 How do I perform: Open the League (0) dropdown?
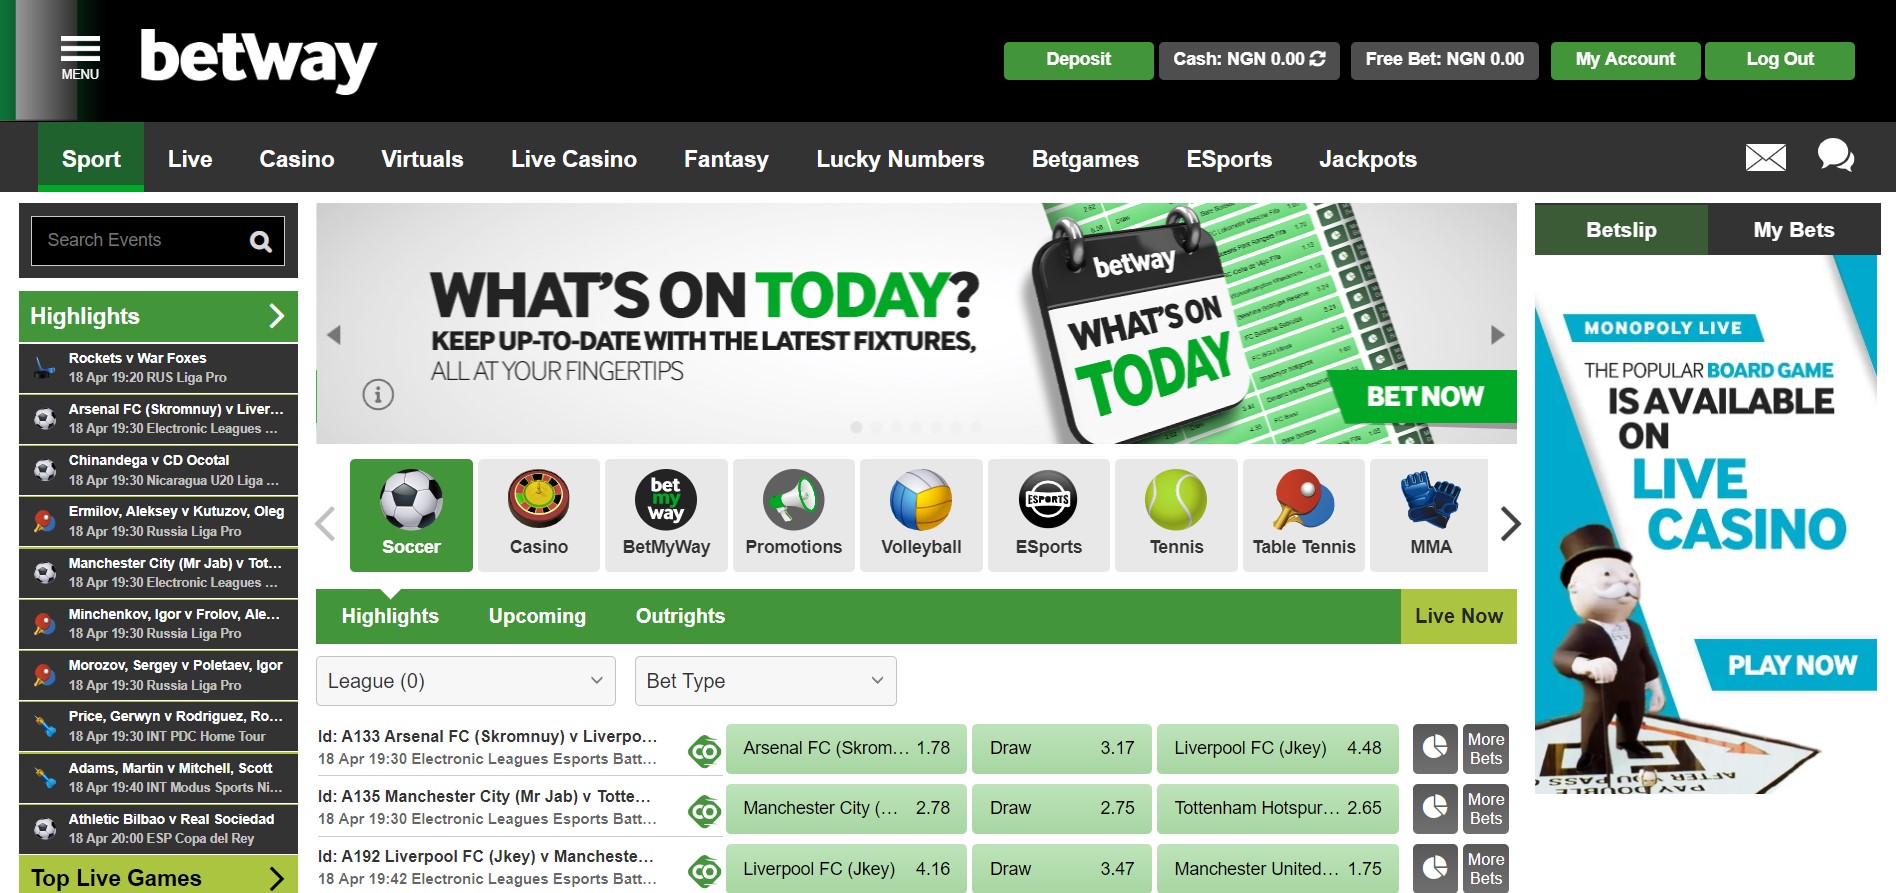[466, 681]
